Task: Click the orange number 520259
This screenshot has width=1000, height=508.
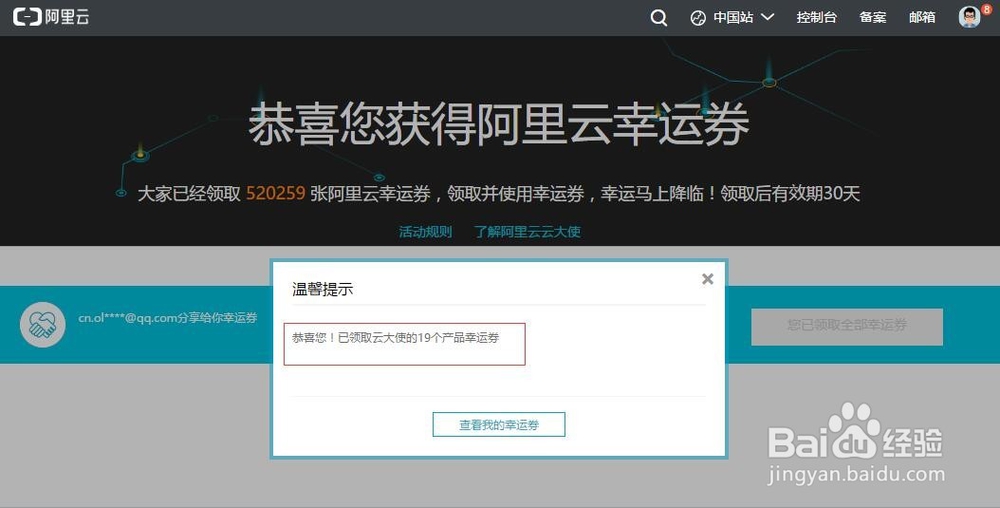Action: point(276,193)
